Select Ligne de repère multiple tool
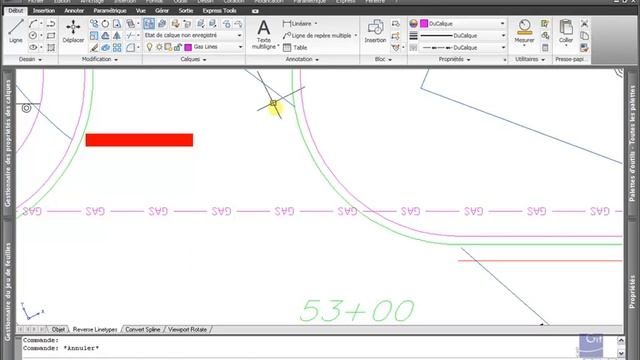 [x=320, y=36]
